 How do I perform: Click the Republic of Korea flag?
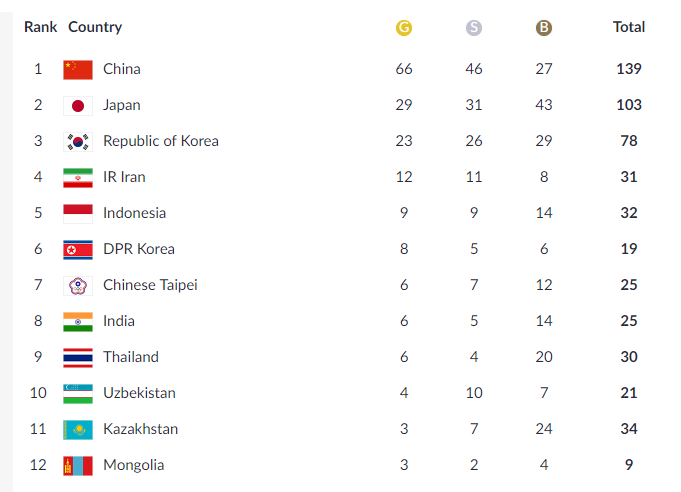click(x=78, y=142)
